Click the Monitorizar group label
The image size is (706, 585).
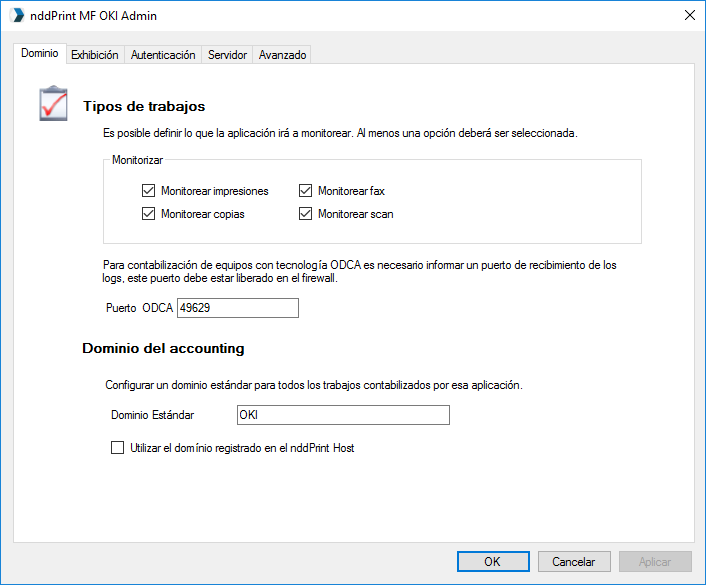click(x=137, y=160)
